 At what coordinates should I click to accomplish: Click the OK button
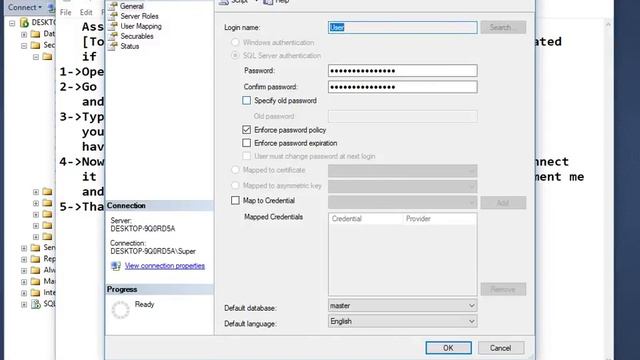pos(448,348)
